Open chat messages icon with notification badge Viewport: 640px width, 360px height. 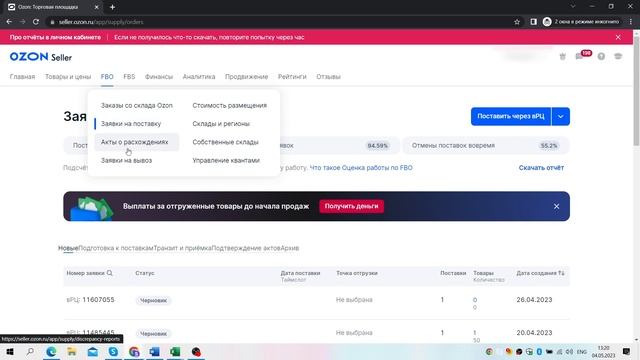pos(580,56)
